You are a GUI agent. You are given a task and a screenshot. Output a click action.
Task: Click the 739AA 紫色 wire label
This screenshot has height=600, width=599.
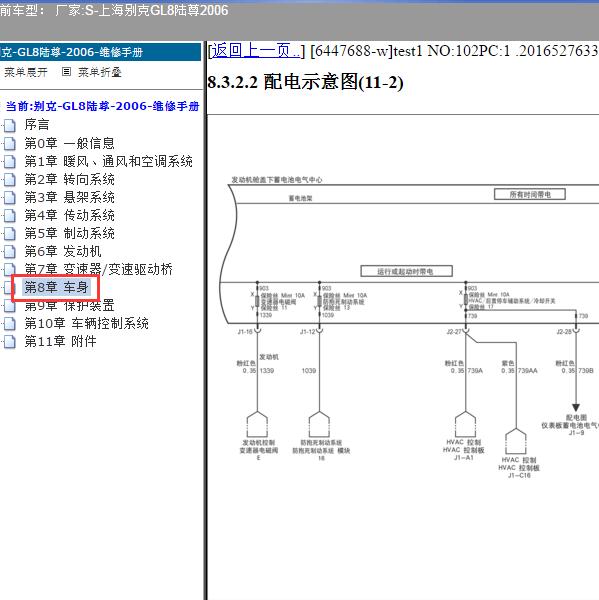(x=519, y=367)
